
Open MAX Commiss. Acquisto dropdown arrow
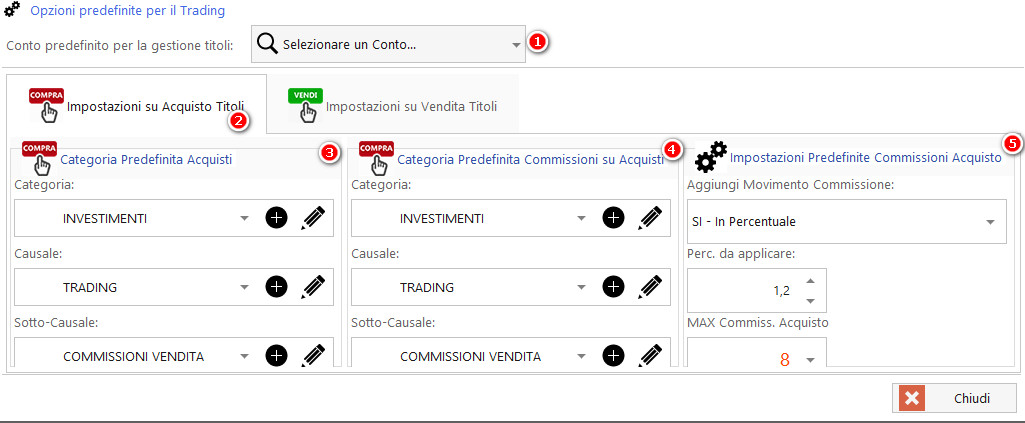(x=810, y=359)
